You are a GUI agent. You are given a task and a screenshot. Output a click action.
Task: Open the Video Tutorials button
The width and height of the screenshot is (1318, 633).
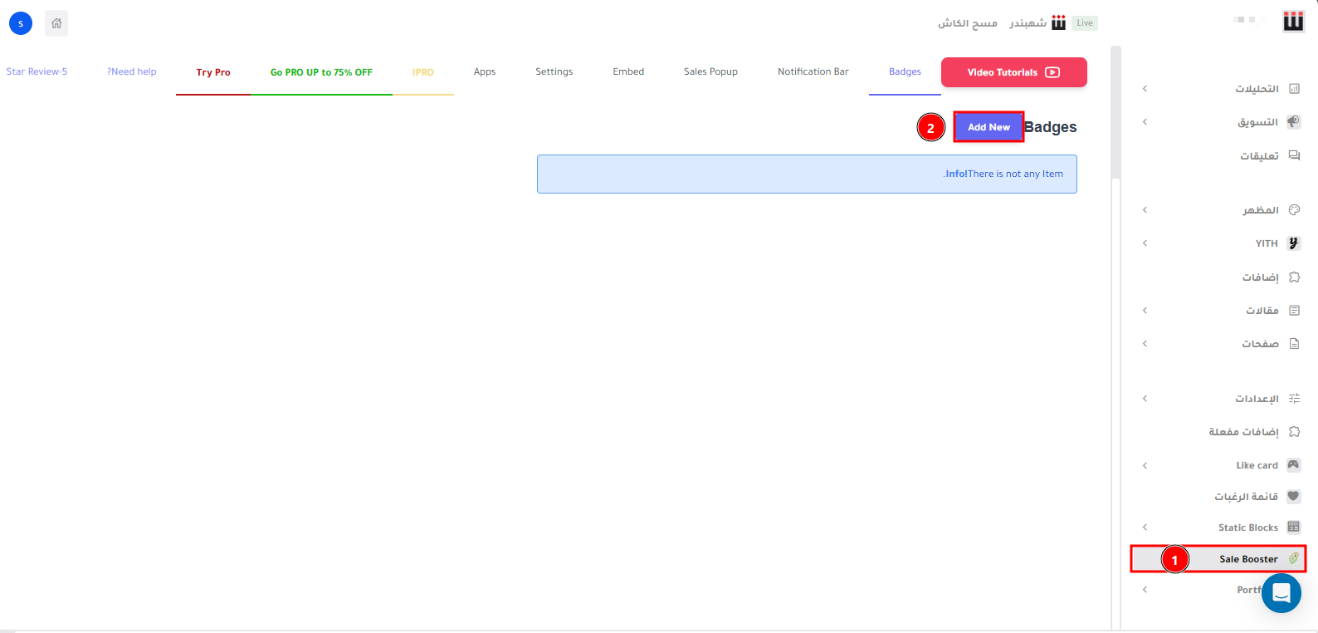[x=1013, y=72]
